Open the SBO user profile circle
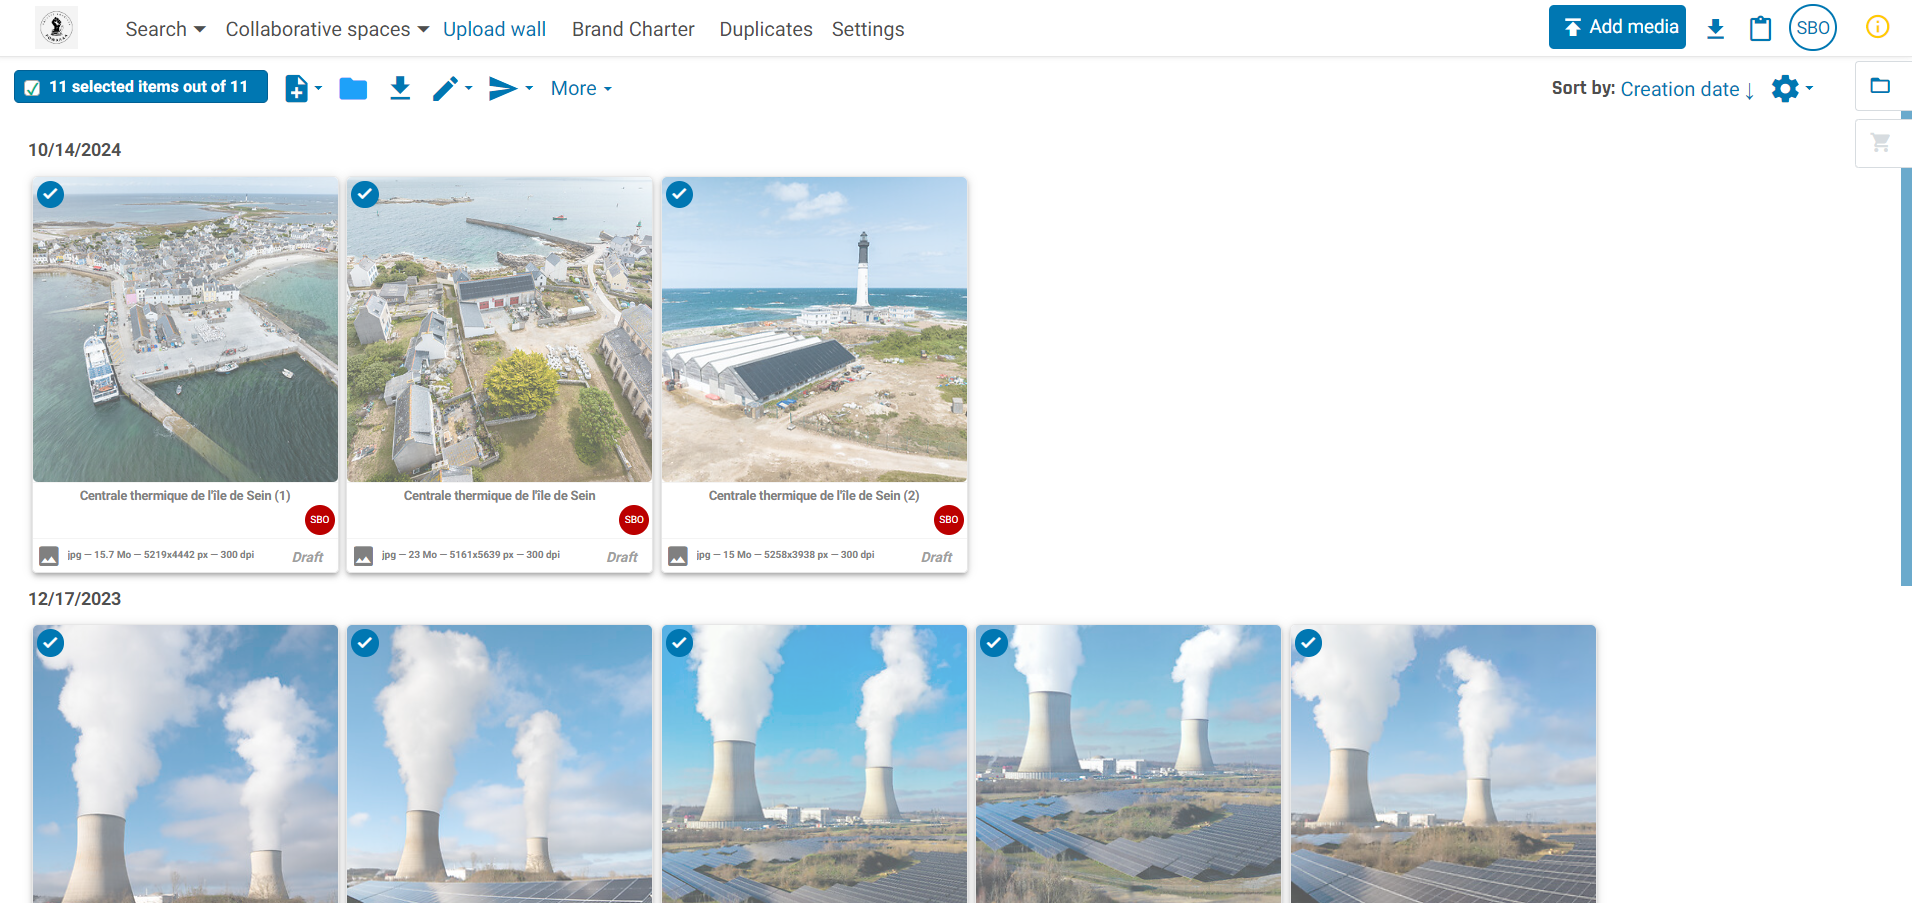 pos(1813,28)
